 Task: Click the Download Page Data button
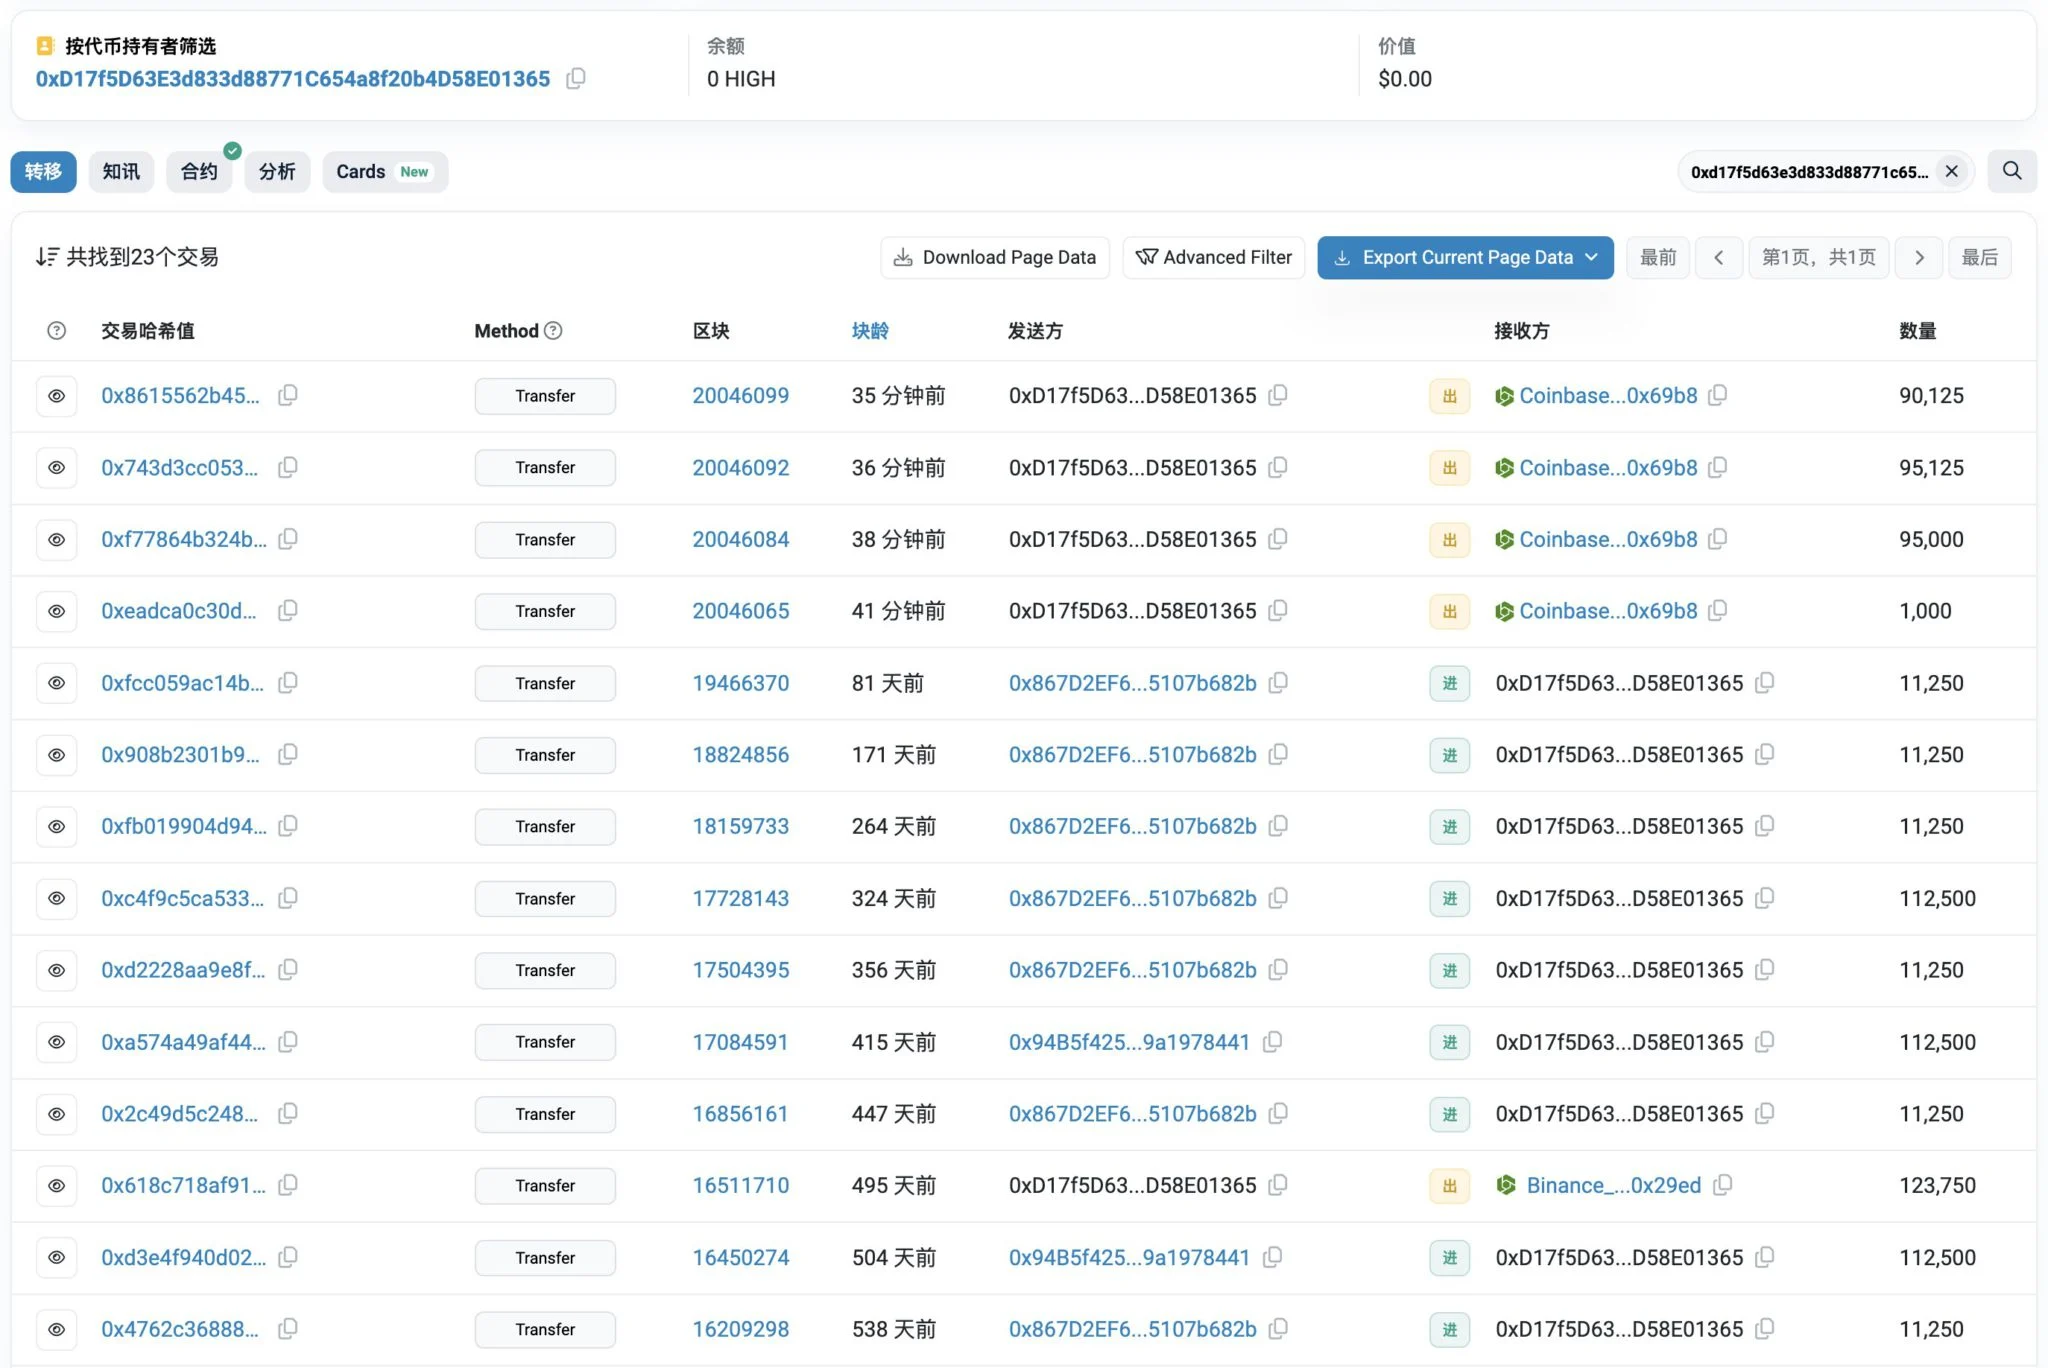pos(995,256)
